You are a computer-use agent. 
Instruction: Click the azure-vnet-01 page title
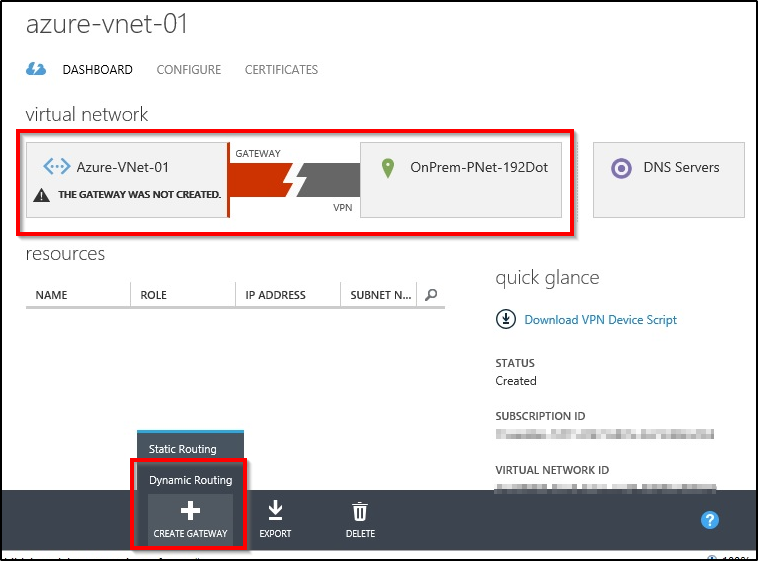click(106, 24)
